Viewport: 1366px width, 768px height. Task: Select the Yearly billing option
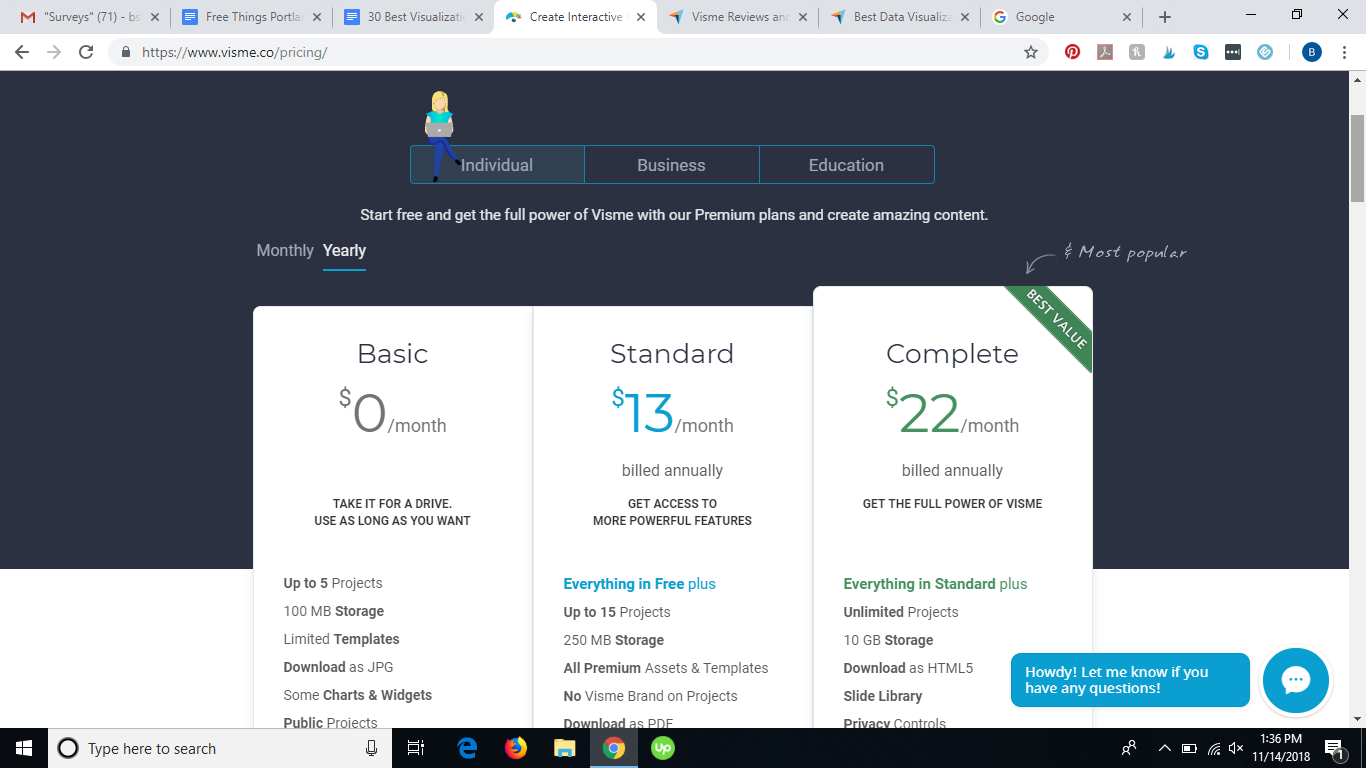344,251
